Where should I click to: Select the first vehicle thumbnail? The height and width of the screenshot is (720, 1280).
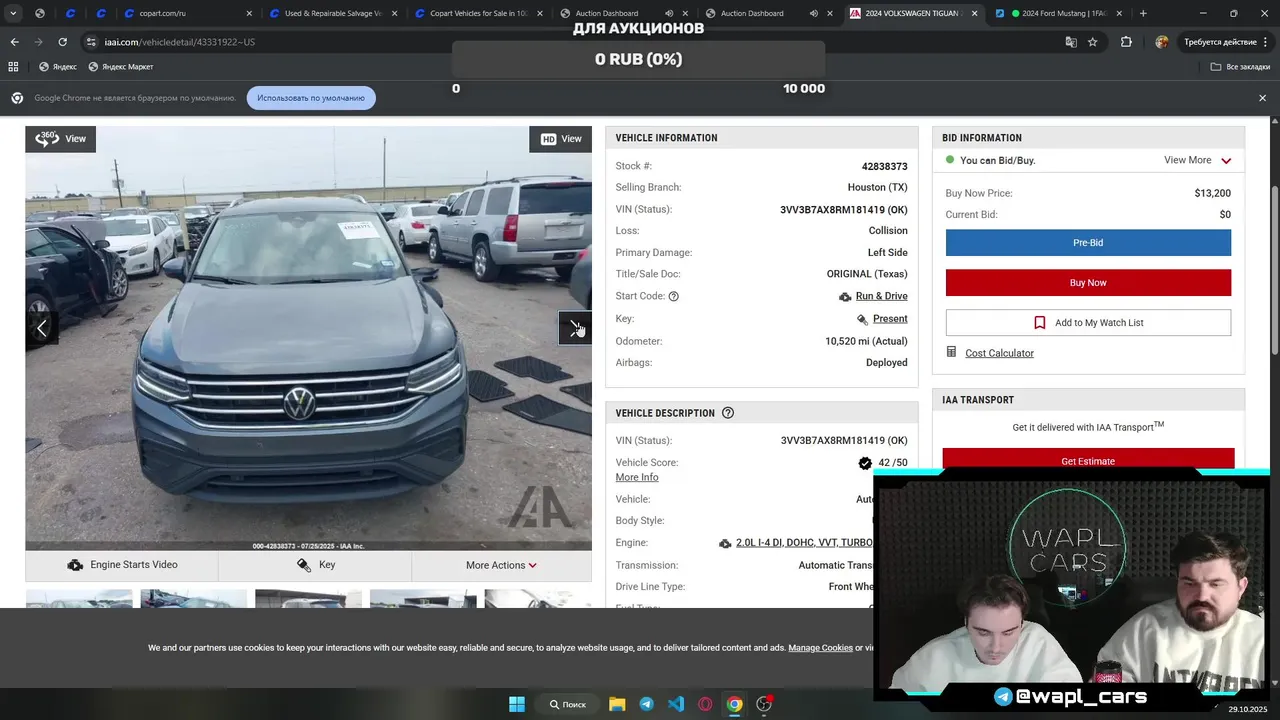pyautogui.click(x=79, y=599)
